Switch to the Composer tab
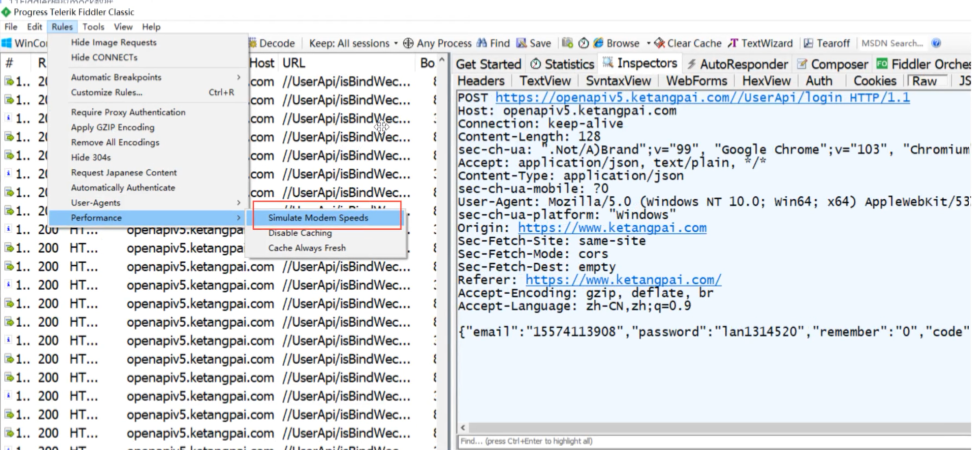 pos(833,64)
